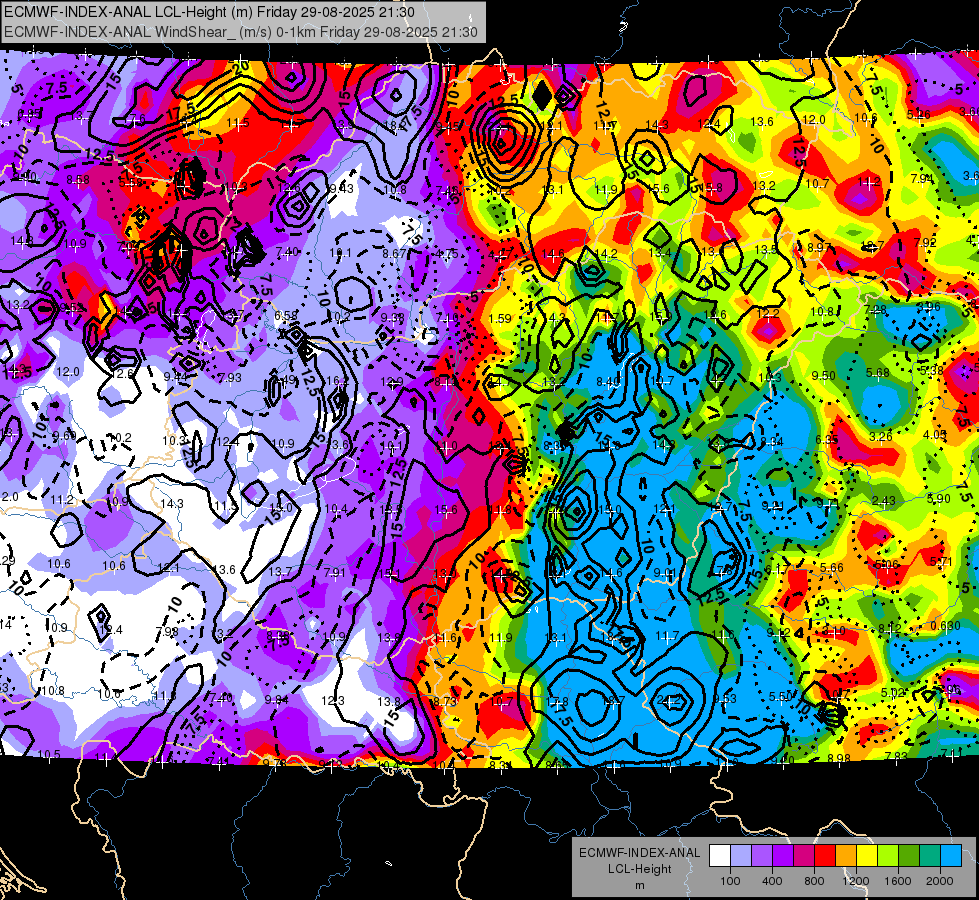Click the white legend swatch below 100 m
Image resolution: width=979 pixels, height=900 pixels.
click(720, 855)
